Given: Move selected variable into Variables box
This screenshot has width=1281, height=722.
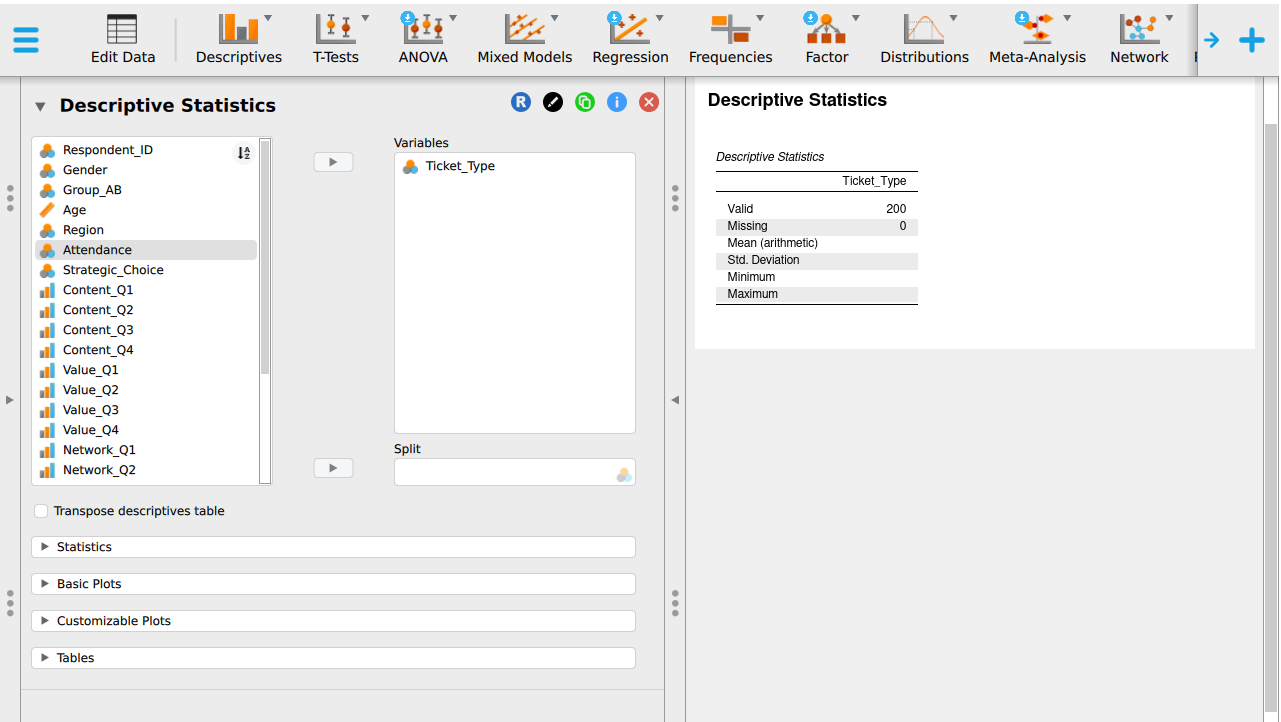Looking at the screenshot, I should pyautogui.click(x=333, y=162).
